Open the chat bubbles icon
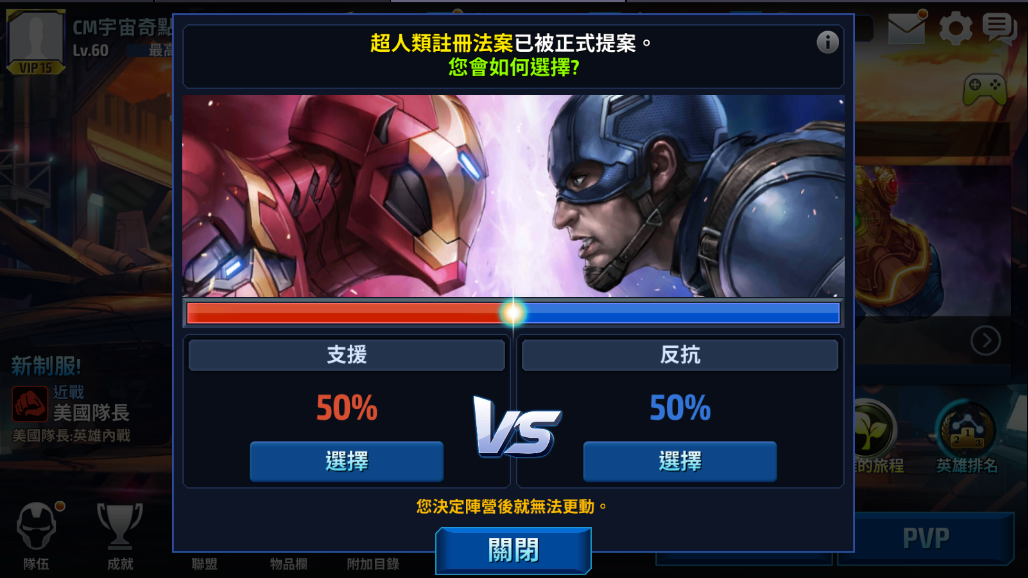Image resolution: width=1028 pixels, height=578 pixels. click(x=999, y=28)
